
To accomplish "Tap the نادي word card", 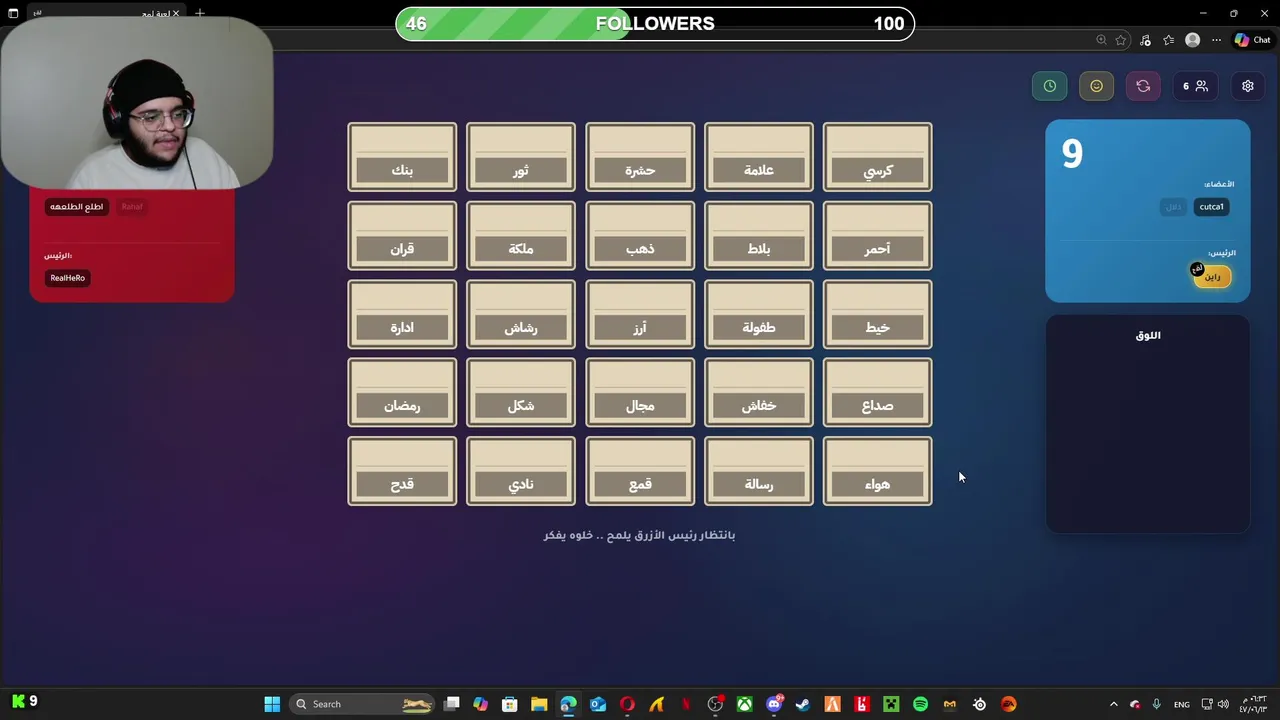I will (521, 471).
